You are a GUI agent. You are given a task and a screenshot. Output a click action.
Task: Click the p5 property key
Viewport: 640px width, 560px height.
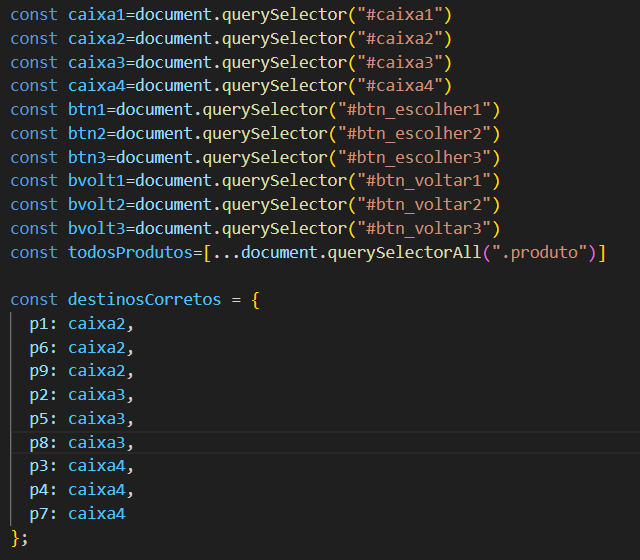click(x=38, y=419)
